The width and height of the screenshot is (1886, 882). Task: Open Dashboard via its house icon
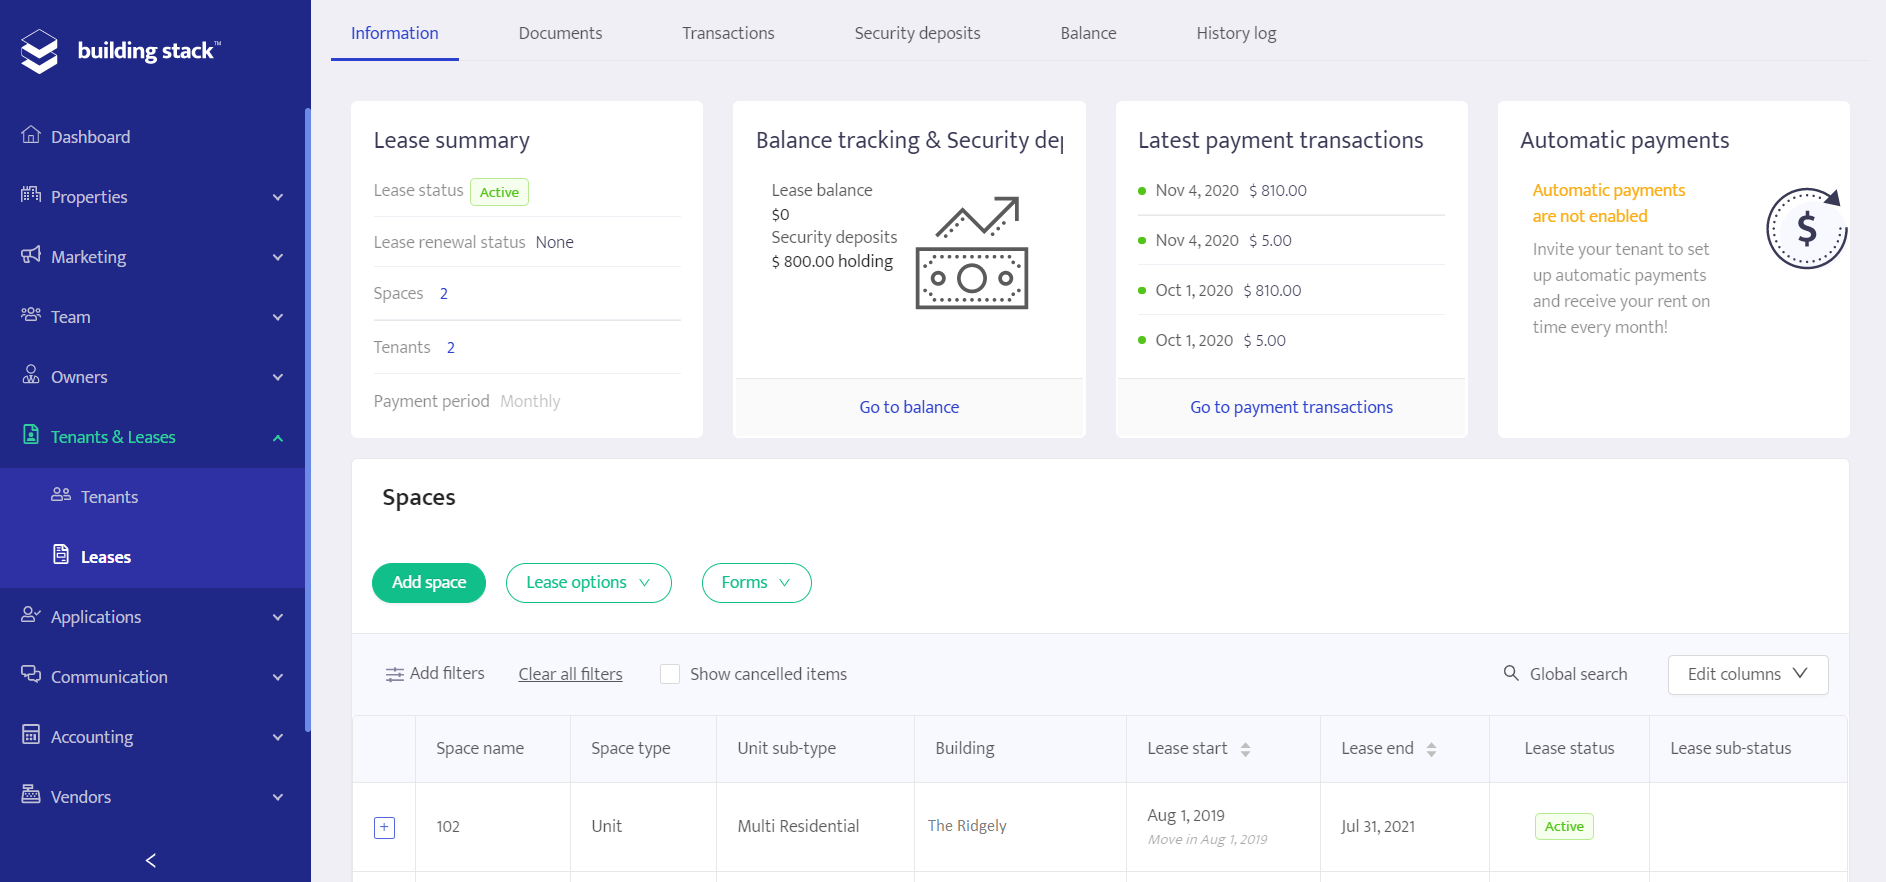tap(31, 135)
